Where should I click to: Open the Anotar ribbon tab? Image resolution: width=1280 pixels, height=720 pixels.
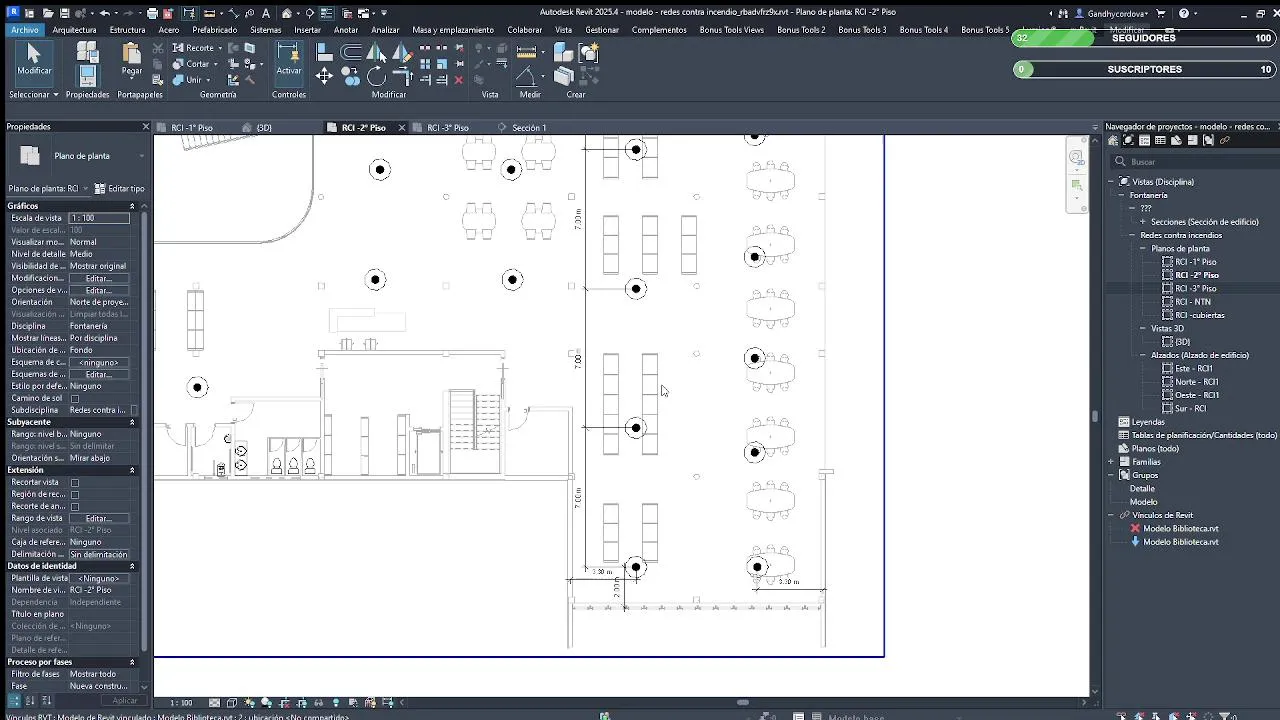click(x=346, y=30)
